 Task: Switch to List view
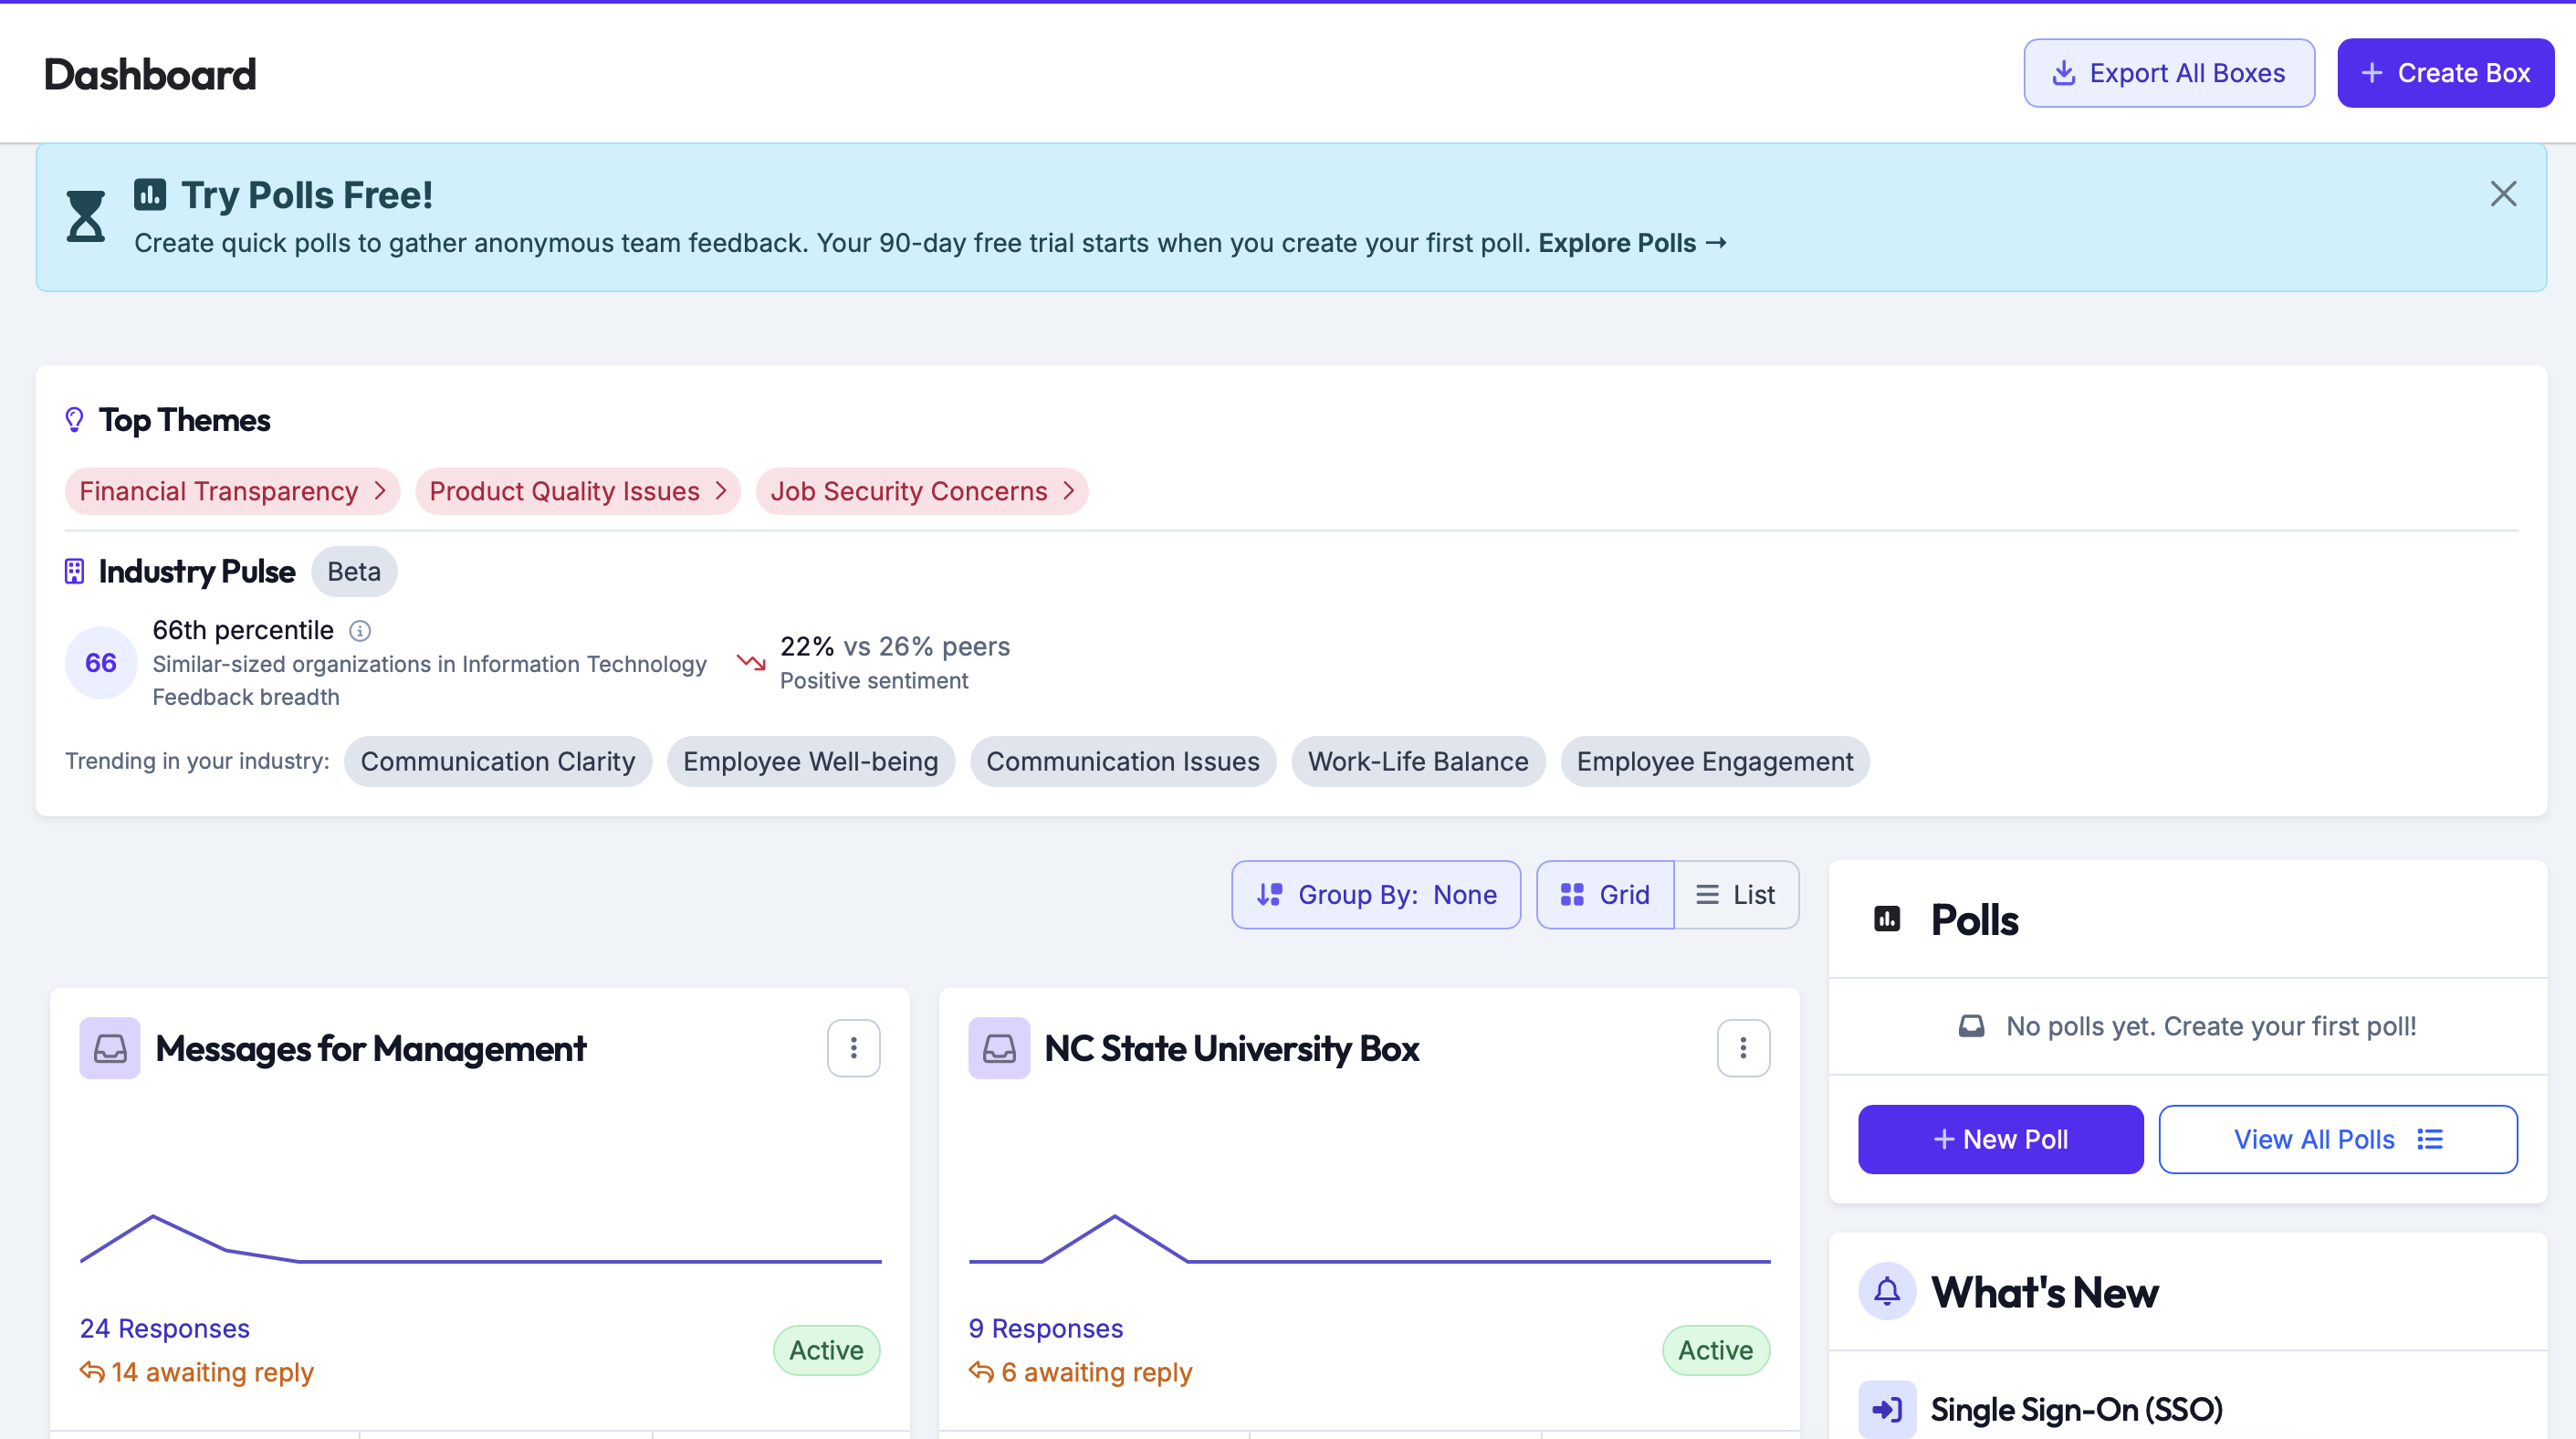1737,894
